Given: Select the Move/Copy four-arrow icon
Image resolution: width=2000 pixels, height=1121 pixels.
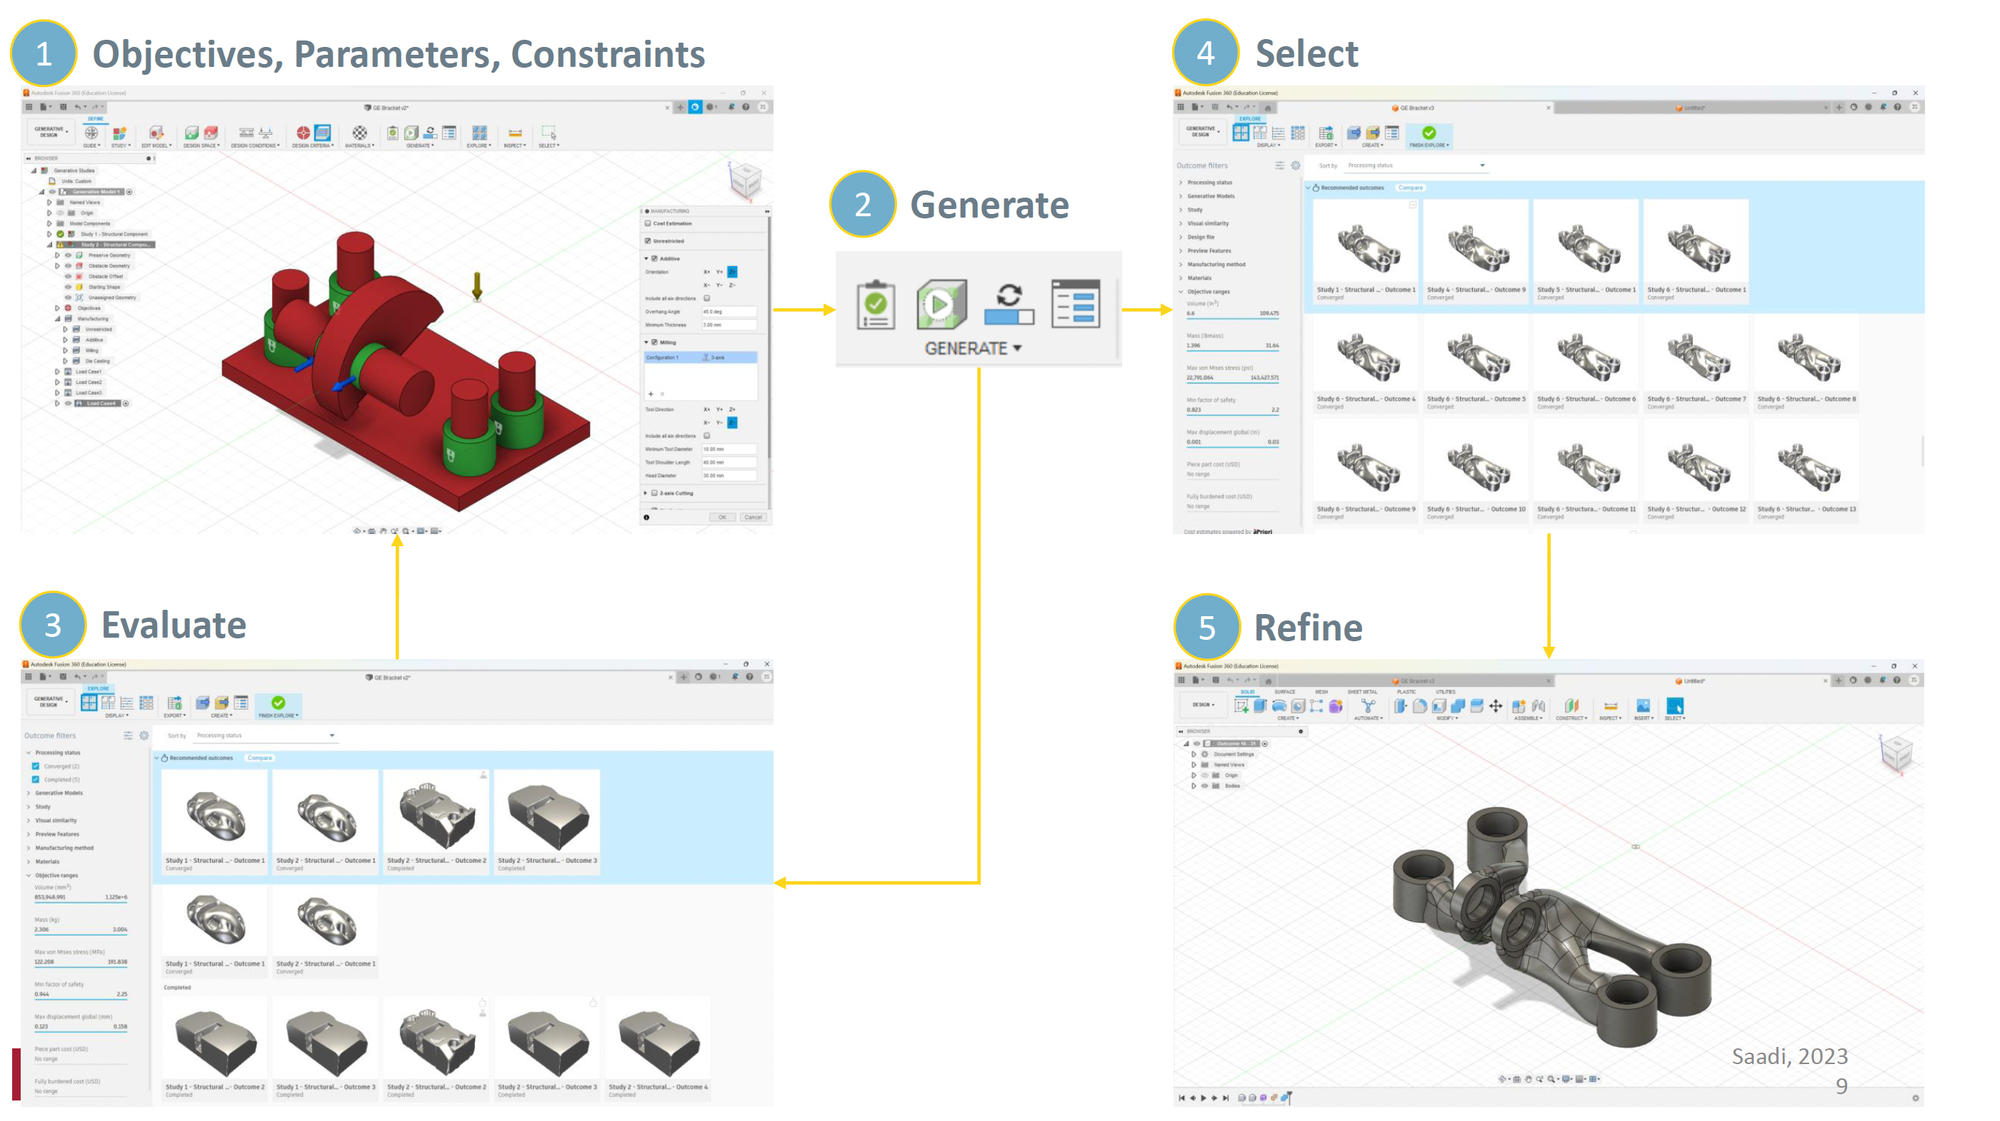Looking at the screenshot, I should tap(1495, 706).
